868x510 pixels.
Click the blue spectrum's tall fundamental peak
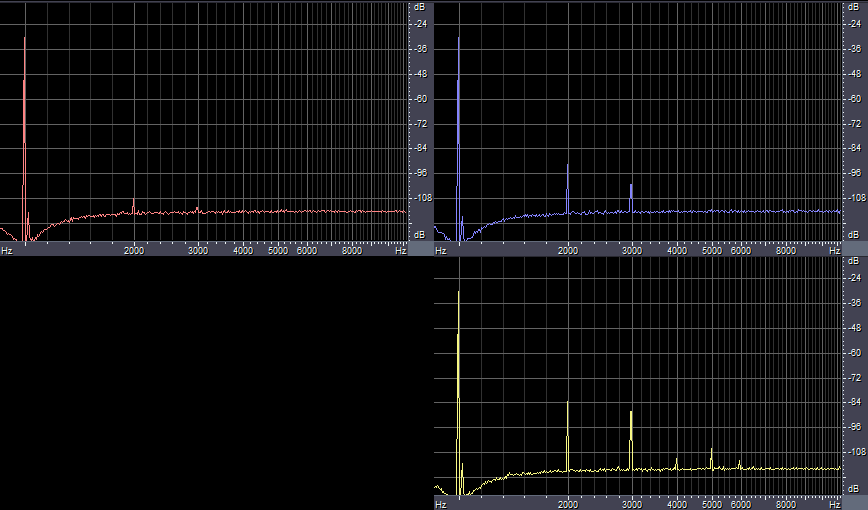458,138
